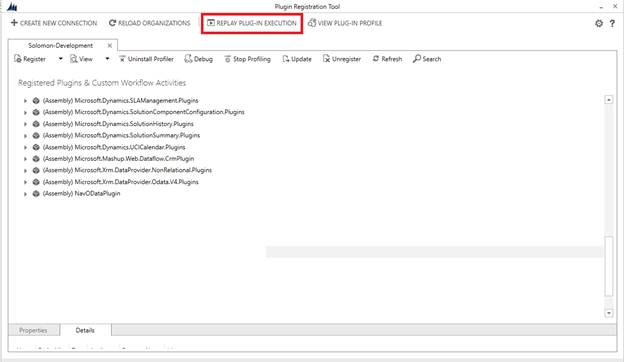The width and height of the screenshot is (624, 362).
Task: Click the scroll up arrow of the plugin list
Action: point(609,99)
